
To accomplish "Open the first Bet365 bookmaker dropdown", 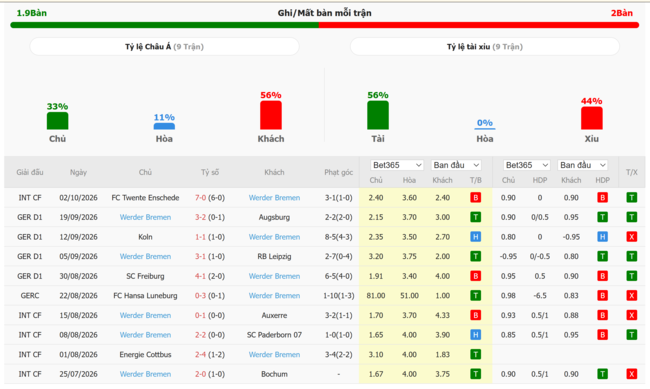I will click(x=397, y=165).
